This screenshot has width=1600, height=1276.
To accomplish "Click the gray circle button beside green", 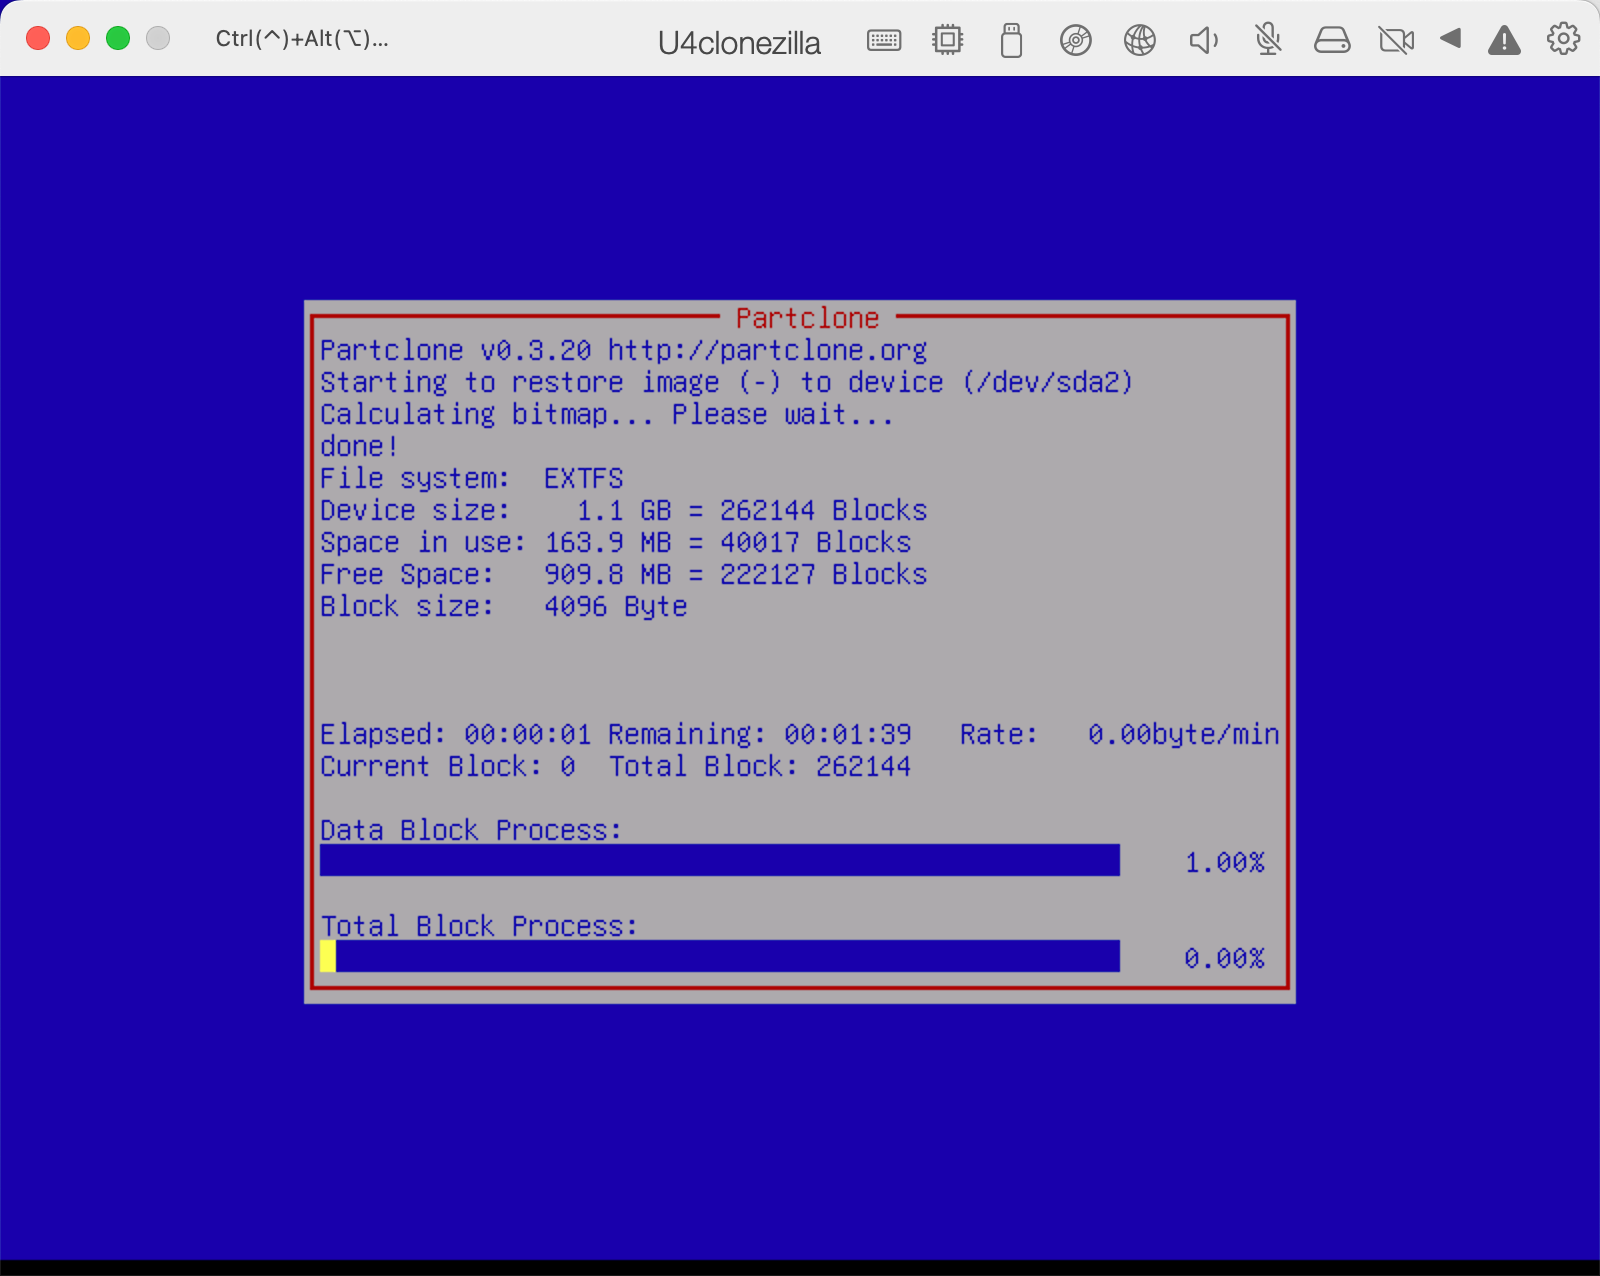I will pyautogui.click(x=158, y=38).
